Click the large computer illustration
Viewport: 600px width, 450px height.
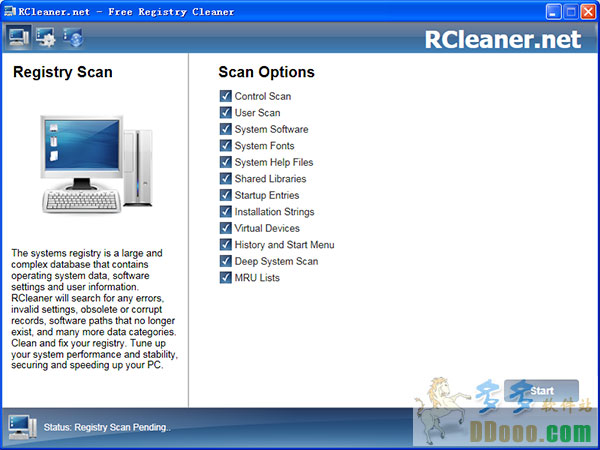coord(96,165)
